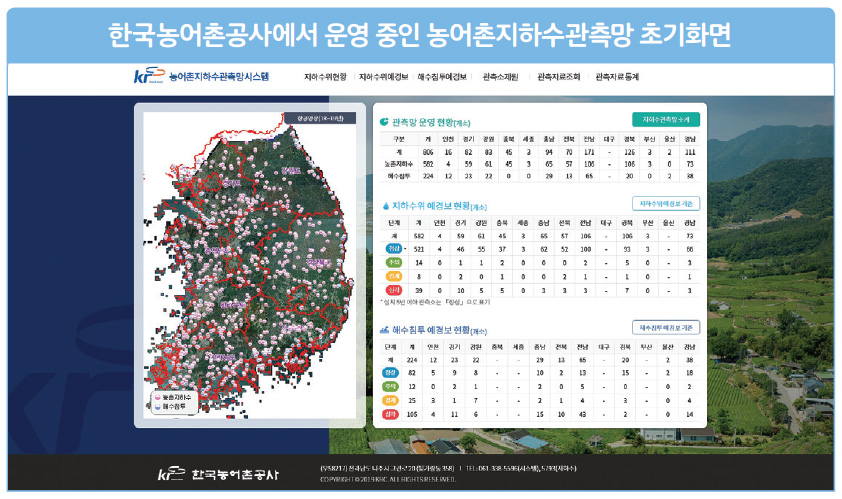Click the blue 정상 badge in groundwater level table
This screenshot has width=842, height=499.
[x=394, y=249]
